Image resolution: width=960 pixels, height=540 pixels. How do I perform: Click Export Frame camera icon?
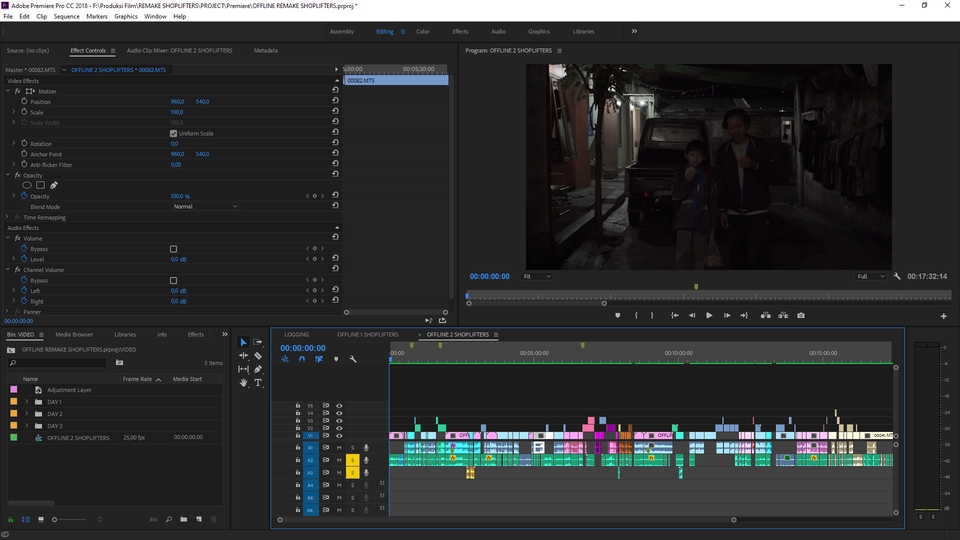801,315
